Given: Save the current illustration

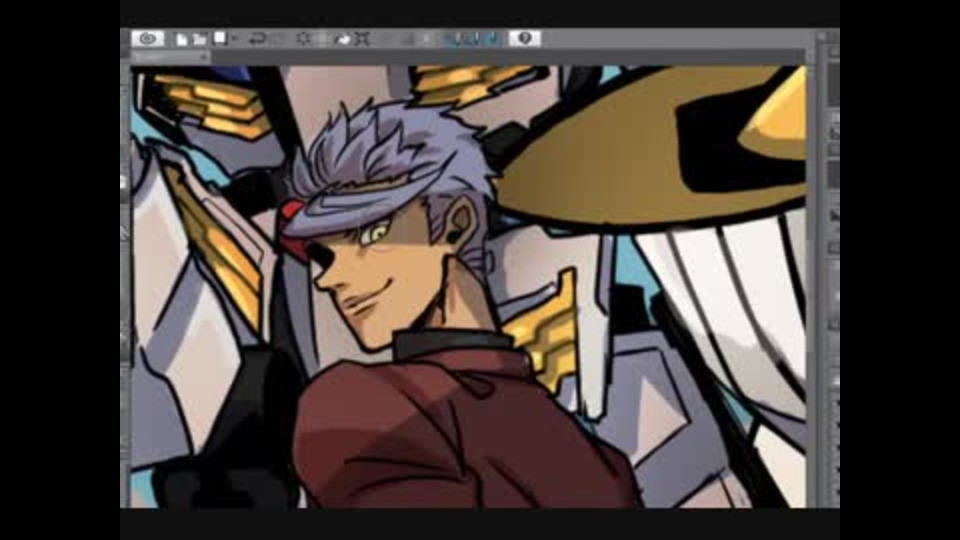Looking at the screenshot, I should pyautogui.click(x=220, y=39).
